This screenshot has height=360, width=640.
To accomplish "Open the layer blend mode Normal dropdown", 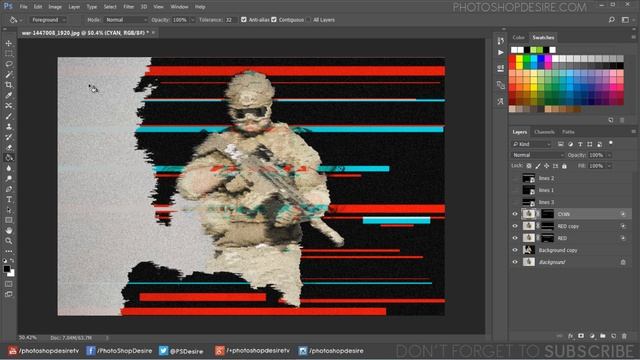I will pyautogui.click(x=538, y=155).
